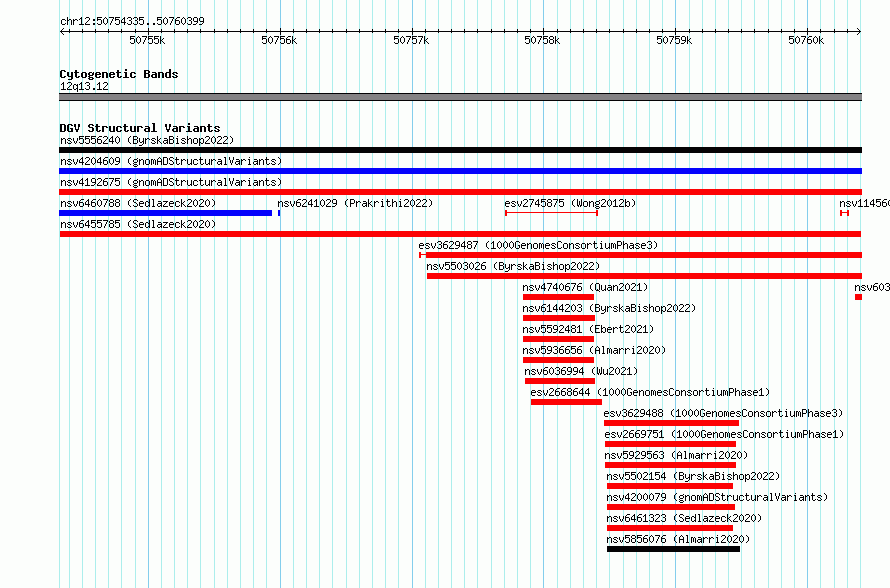Click the red esv3629487 variant bar

[640, 255]
